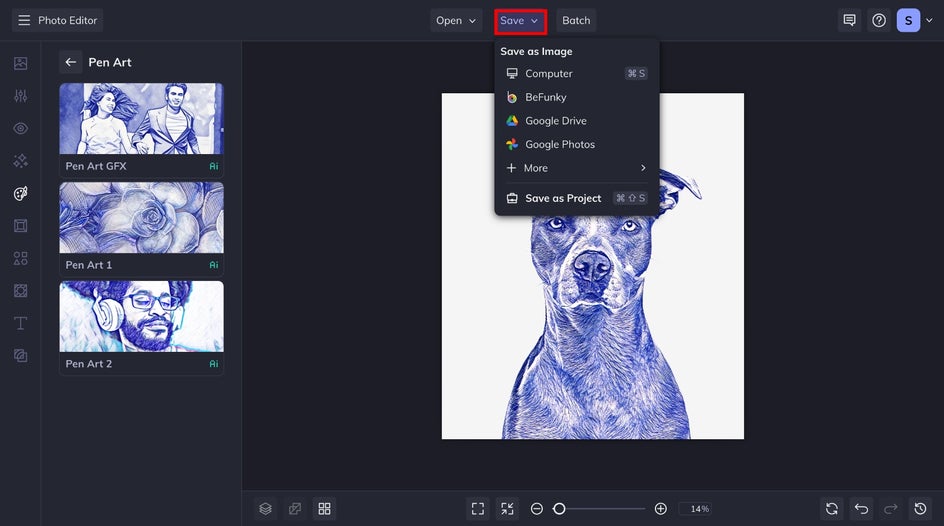Viewport: 944px width, 526px height.
Task: Open the Graphics shapes icon
Action: (x=20, y=258)
